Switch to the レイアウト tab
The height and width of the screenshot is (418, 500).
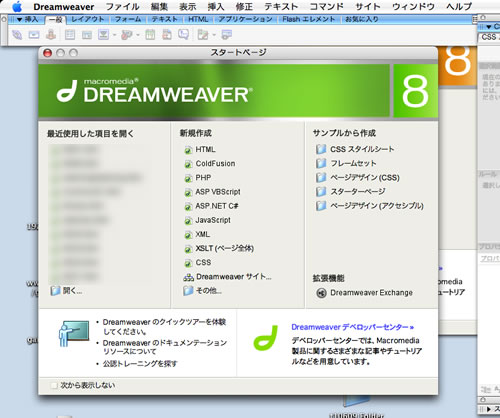[87, 19]
